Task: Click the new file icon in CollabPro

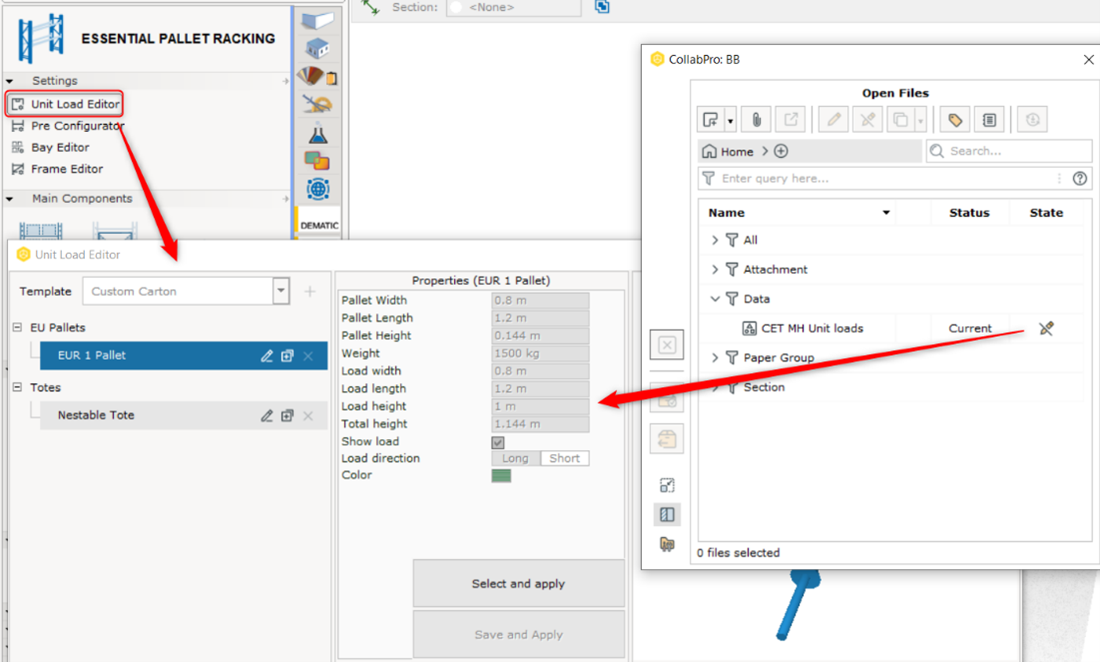Action: (711, 120)
